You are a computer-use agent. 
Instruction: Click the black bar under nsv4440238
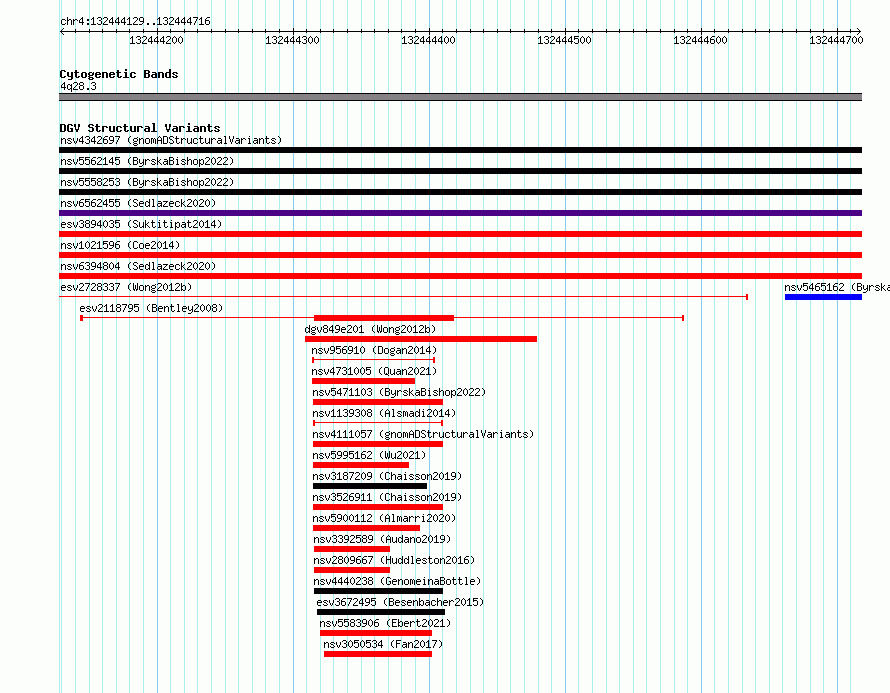click(378, 591)
